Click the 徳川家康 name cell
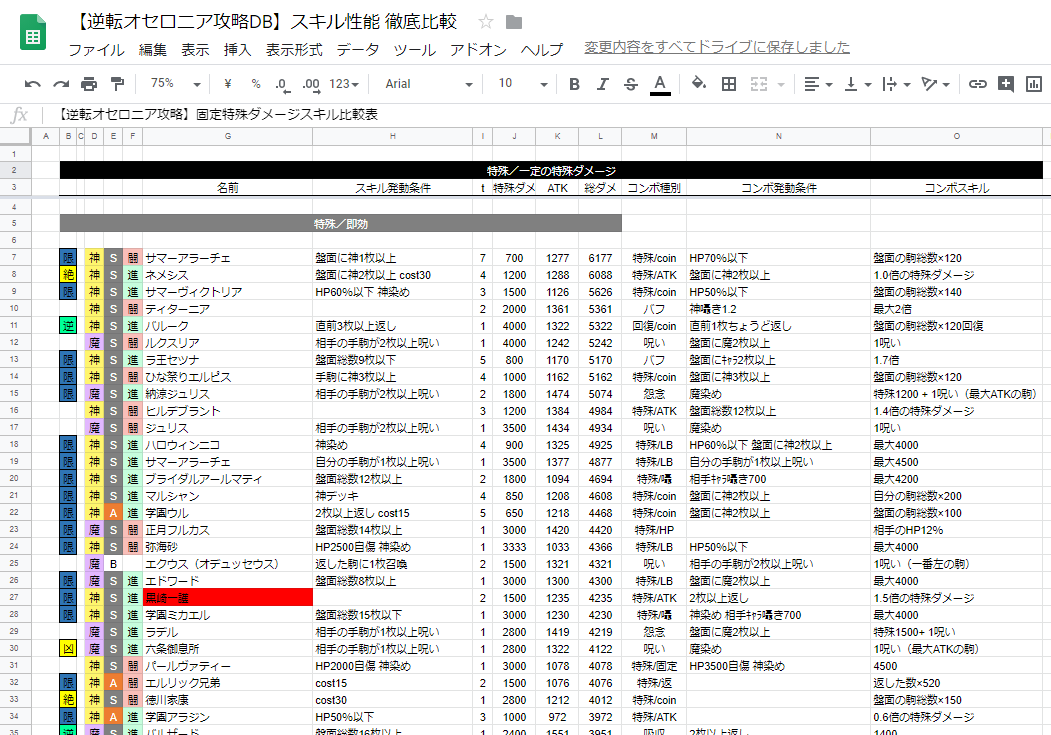1051x735 pixels. (227, 699)
